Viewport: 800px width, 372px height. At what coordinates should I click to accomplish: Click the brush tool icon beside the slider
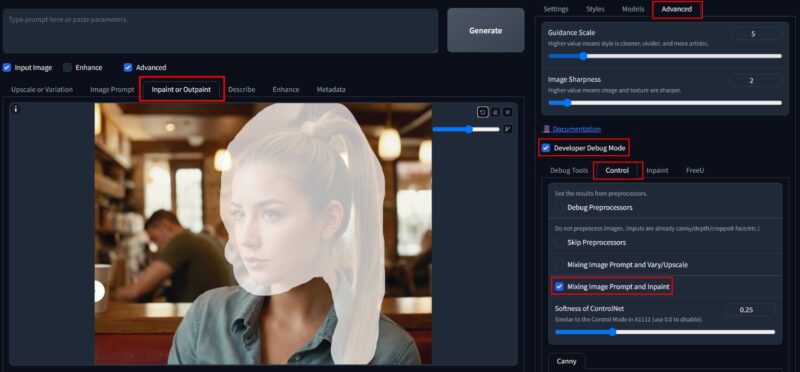[x=508, y=129]
